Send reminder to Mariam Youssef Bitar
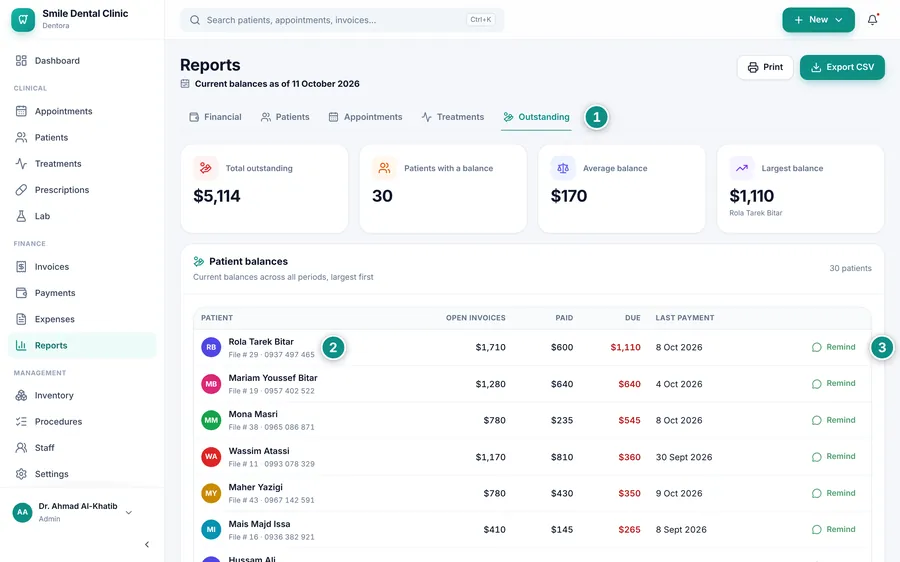900x562 pixels. [x=833, y=383]
